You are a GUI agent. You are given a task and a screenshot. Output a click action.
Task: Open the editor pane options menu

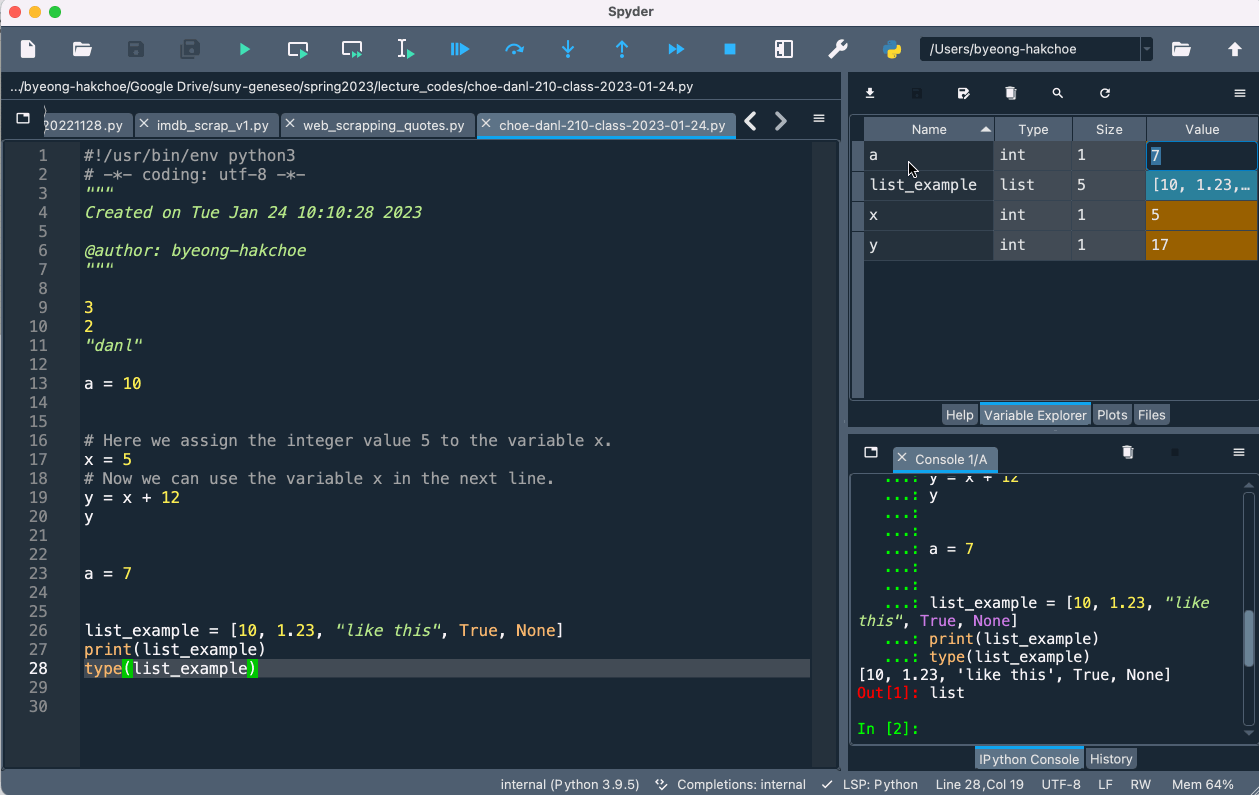coord(819,119)
